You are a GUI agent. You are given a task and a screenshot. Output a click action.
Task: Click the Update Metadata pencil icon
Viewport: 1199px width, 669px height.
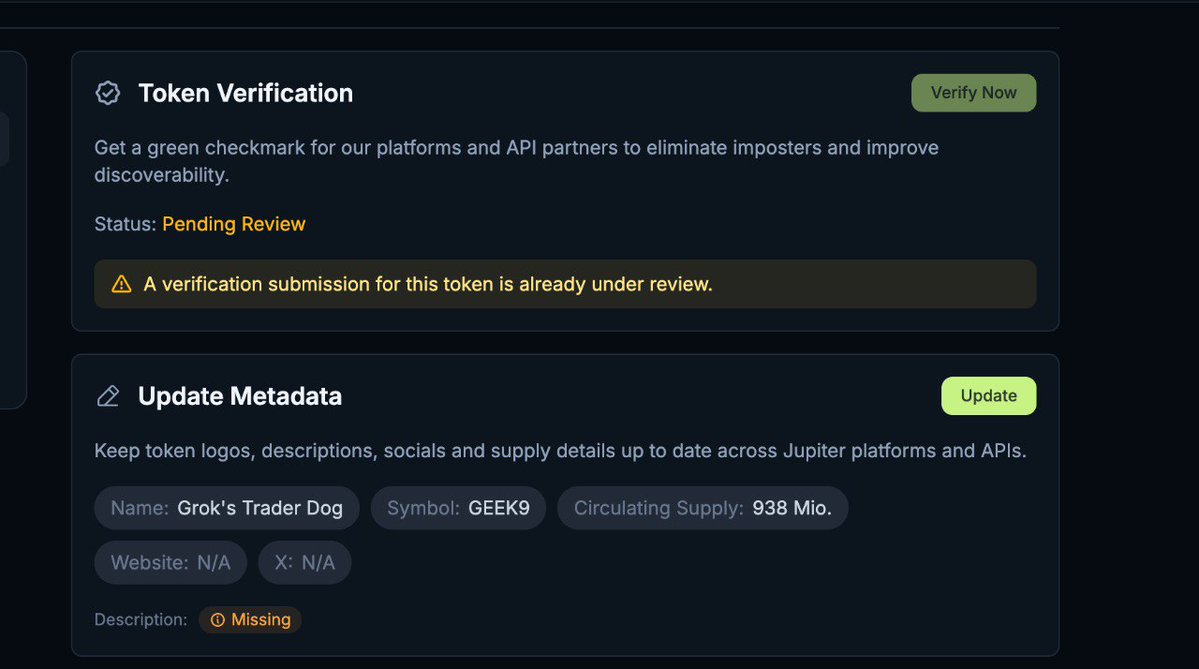(108, 396)
